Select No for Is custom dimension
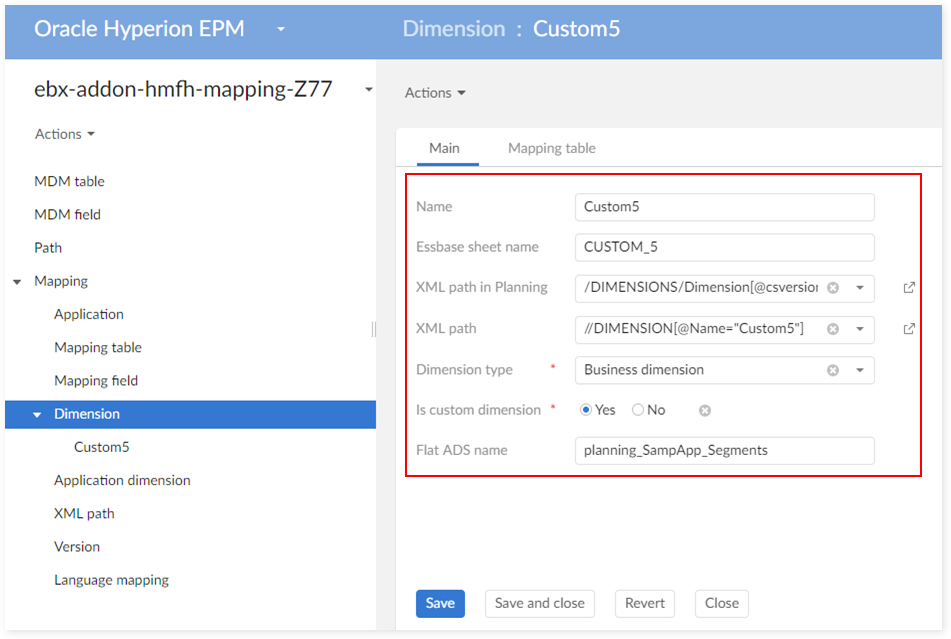 pos(638,410)
